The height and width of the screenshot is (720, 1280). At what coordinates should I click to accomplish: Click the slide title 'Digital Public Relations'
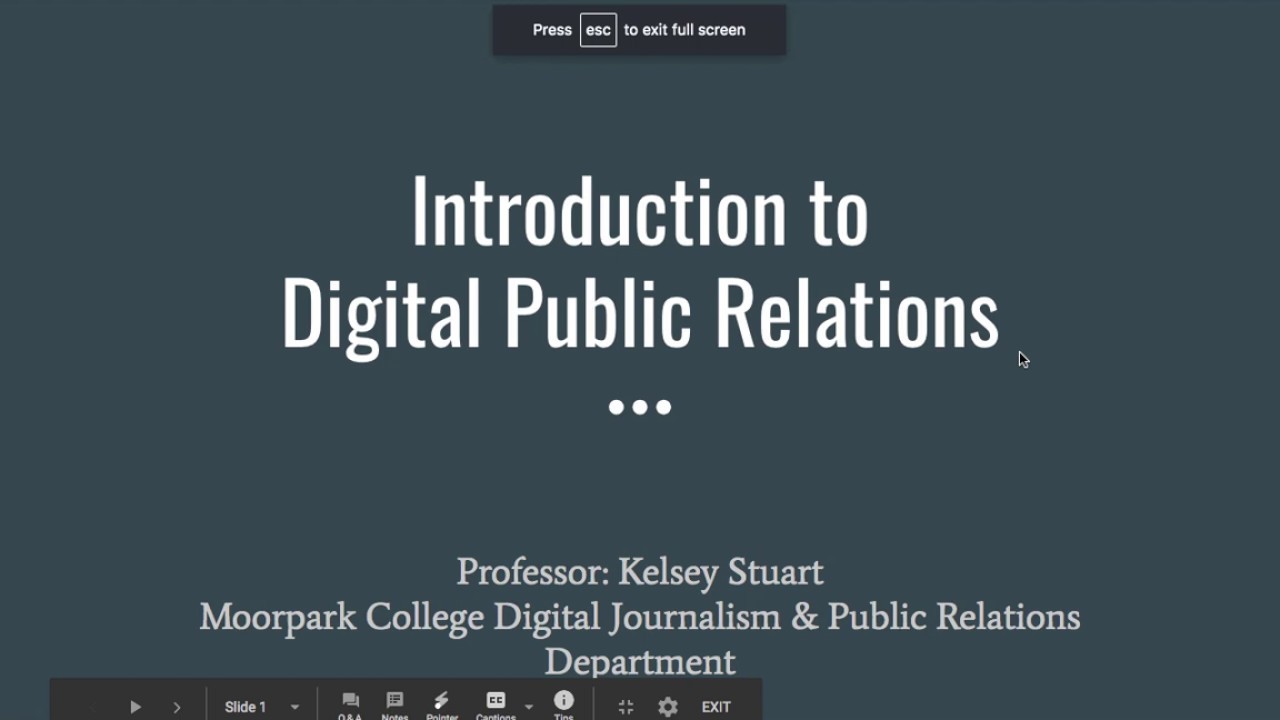click(640, 314)
